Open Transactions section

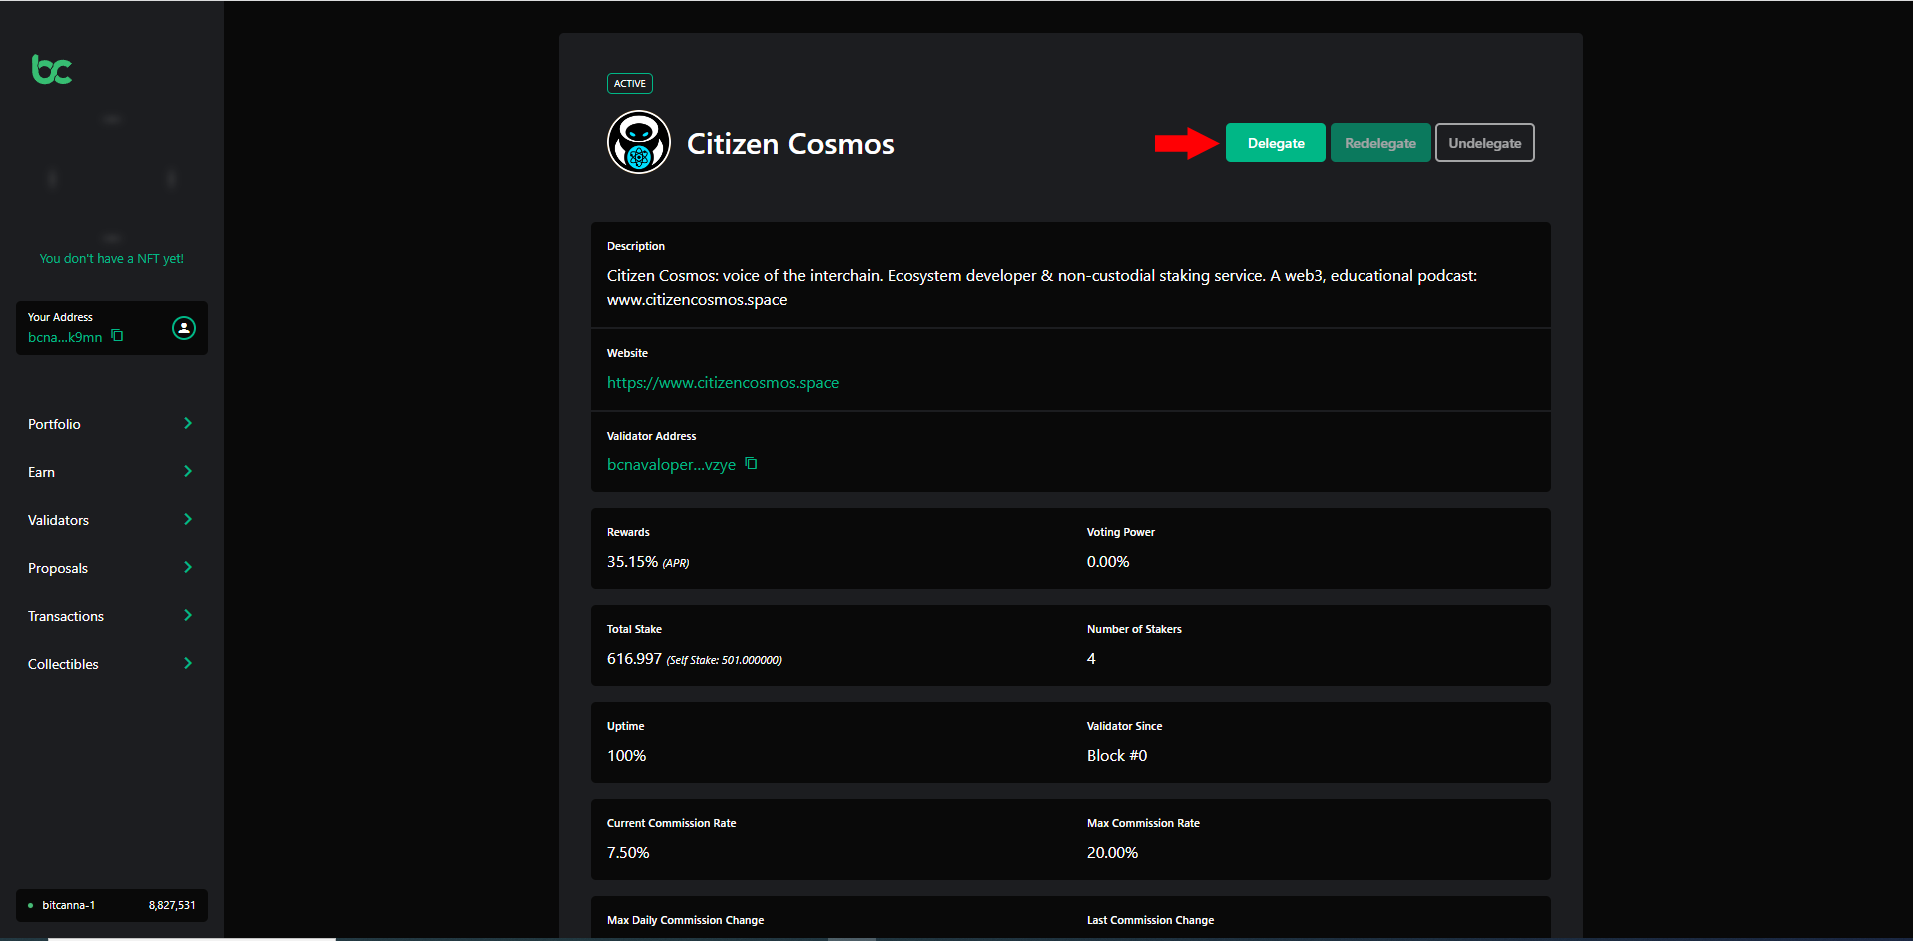tap(66, 616)
